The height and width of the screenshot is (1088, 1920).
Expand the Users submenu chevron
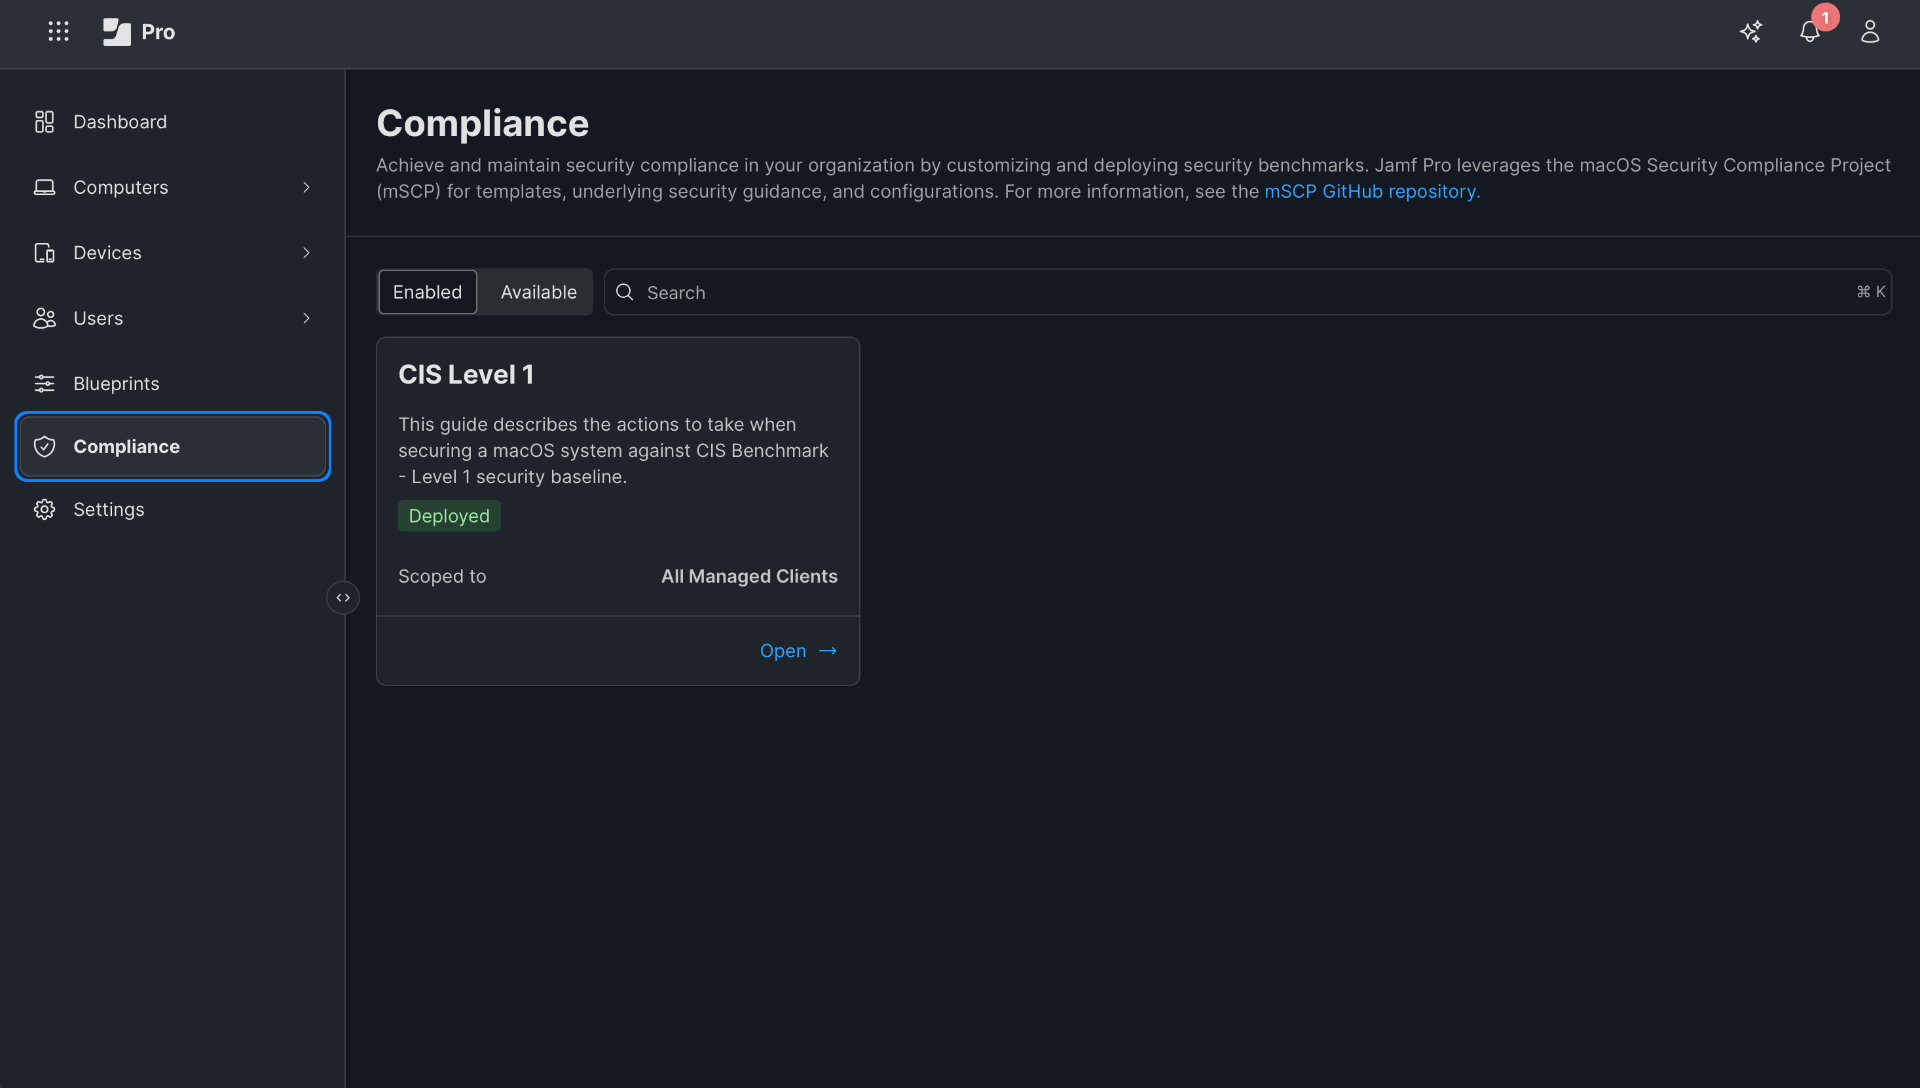click(x=306, y=318)
